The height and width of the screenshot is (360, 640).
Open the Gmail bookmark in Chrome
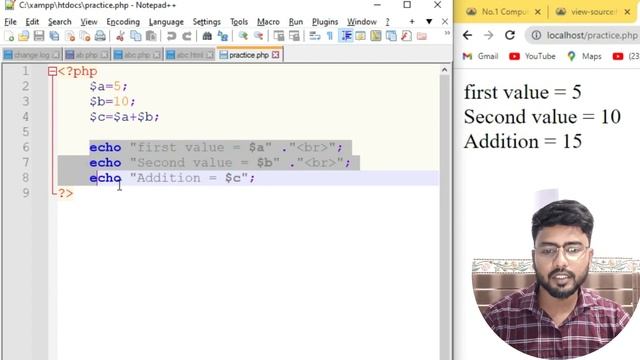[x=481, y=56]
